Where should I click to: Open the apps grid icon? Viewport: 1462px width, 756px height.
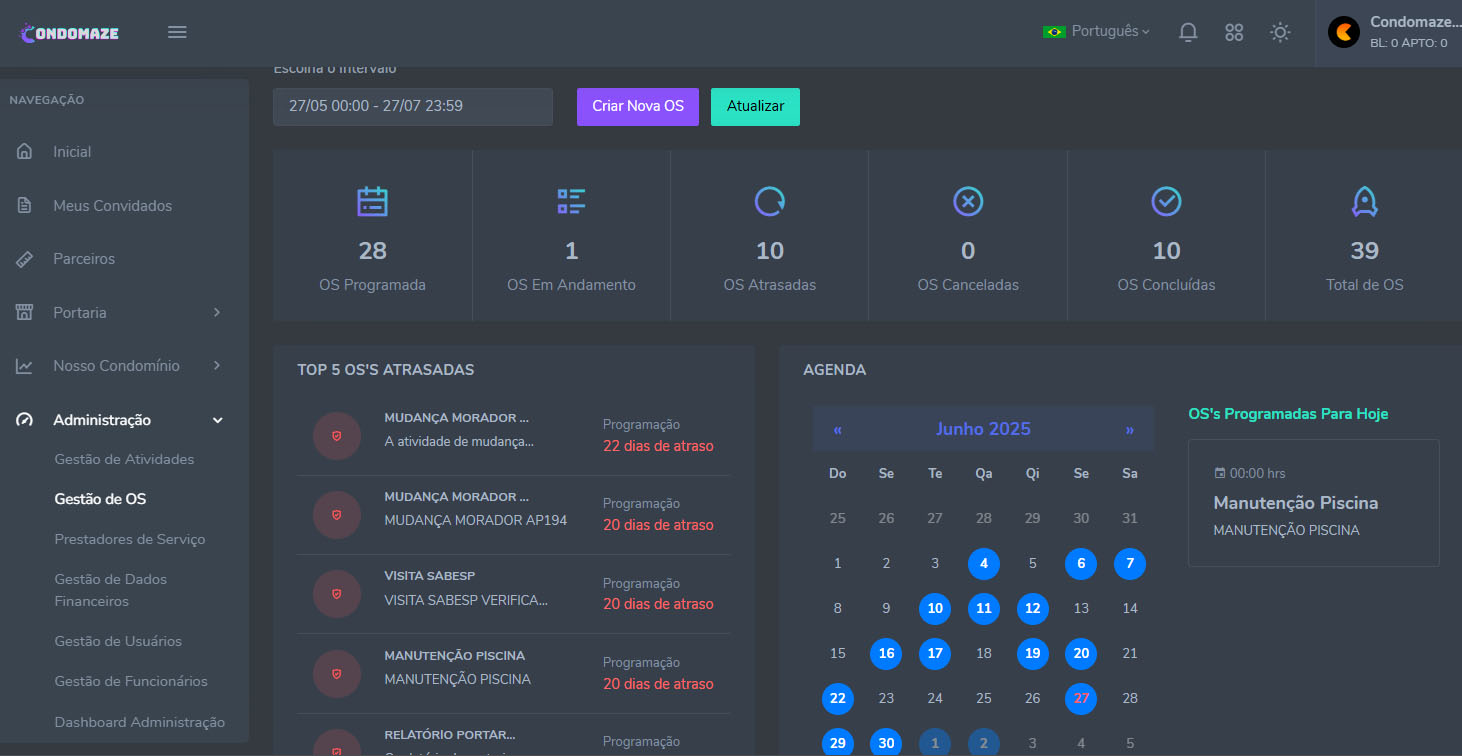pos(1234,32)
